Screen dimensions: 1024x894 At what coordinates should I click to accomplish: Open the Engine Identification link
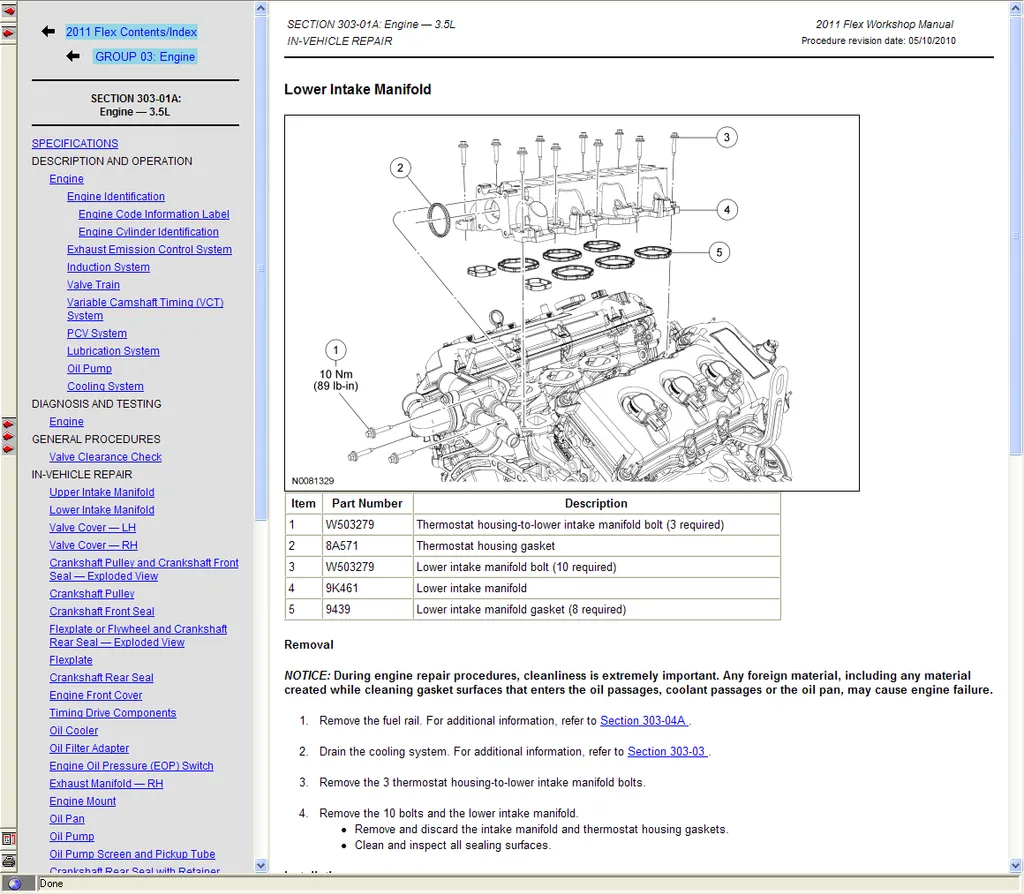(x=116, y=196)
